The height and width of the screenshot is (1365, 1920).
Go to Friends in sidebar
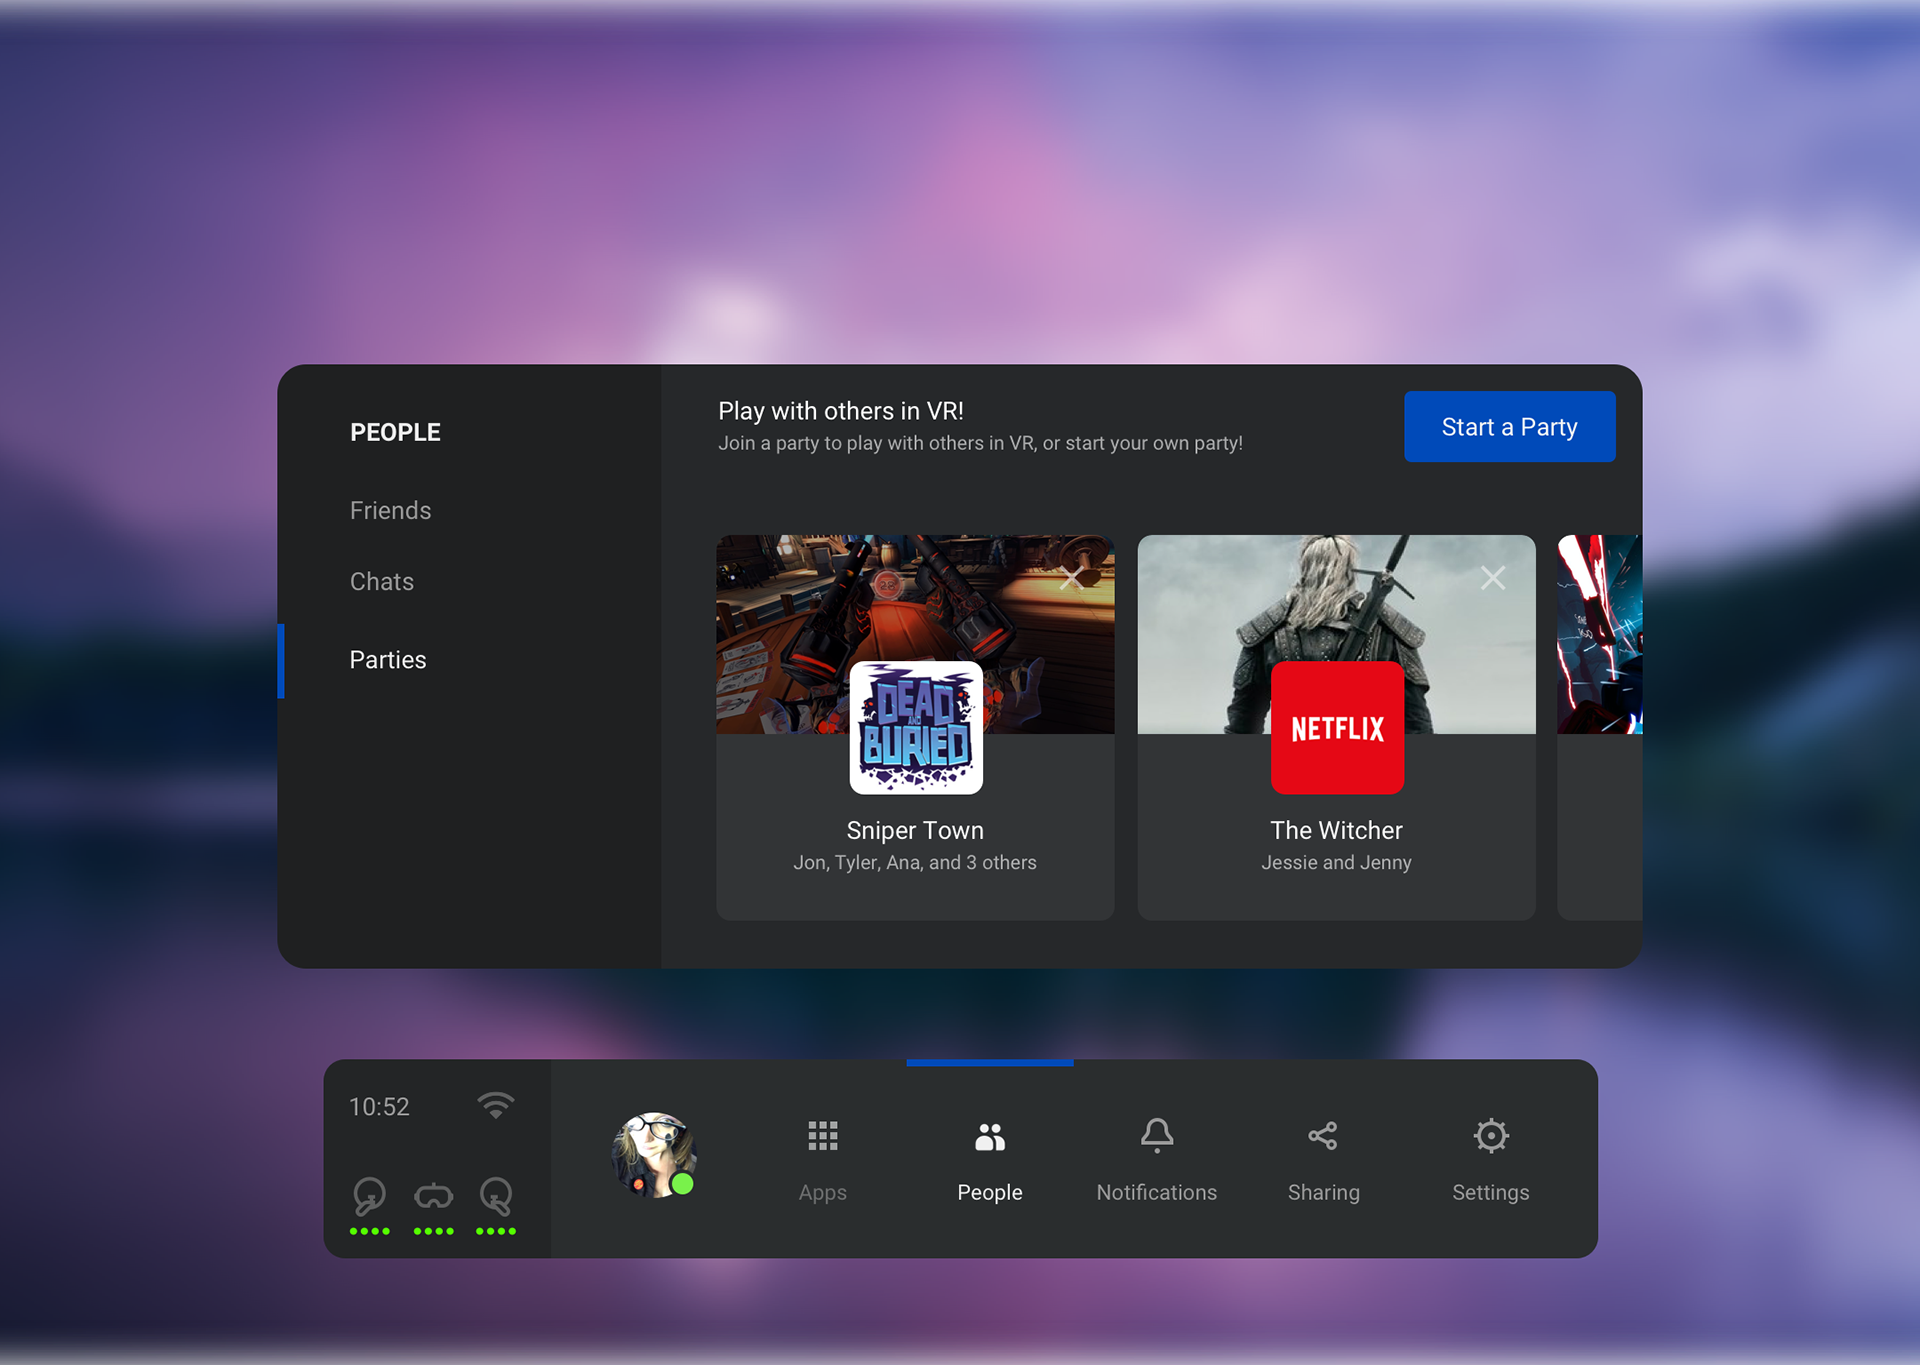[390, 510]
